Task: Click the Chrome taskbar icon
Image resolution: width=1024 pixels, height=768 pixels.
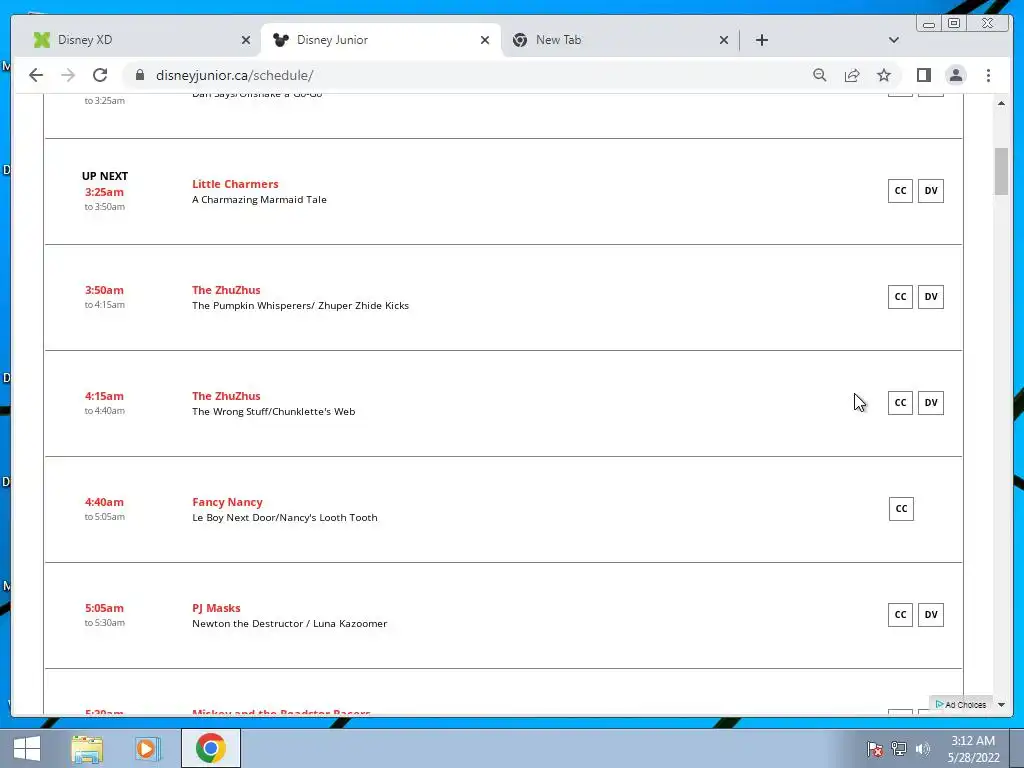Action: [210, 748]
